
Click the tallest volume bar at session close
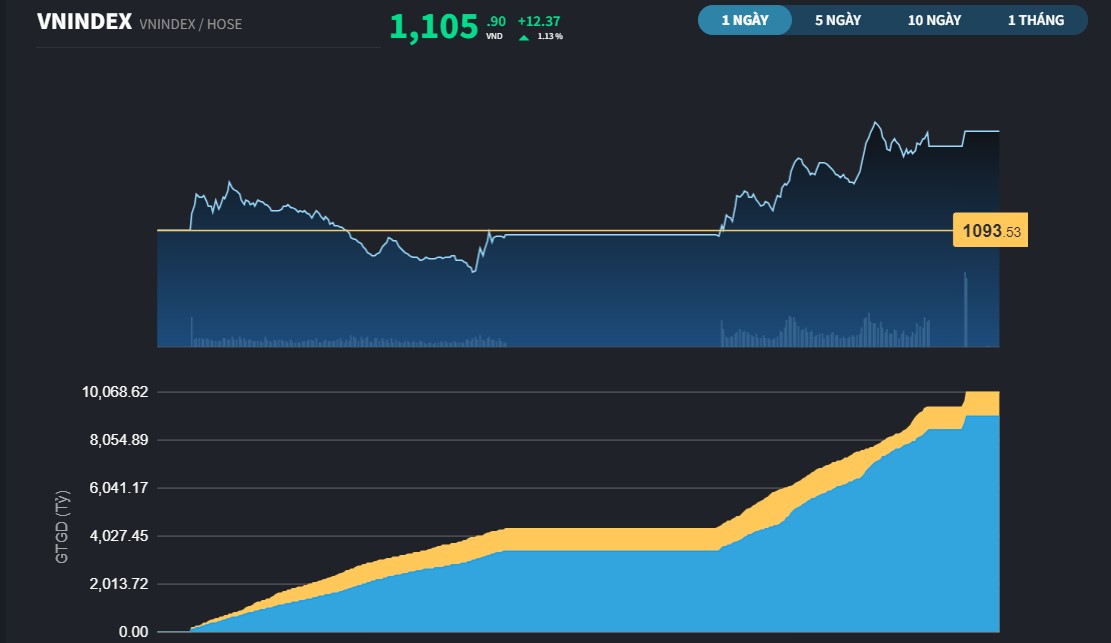pos(965,309)
